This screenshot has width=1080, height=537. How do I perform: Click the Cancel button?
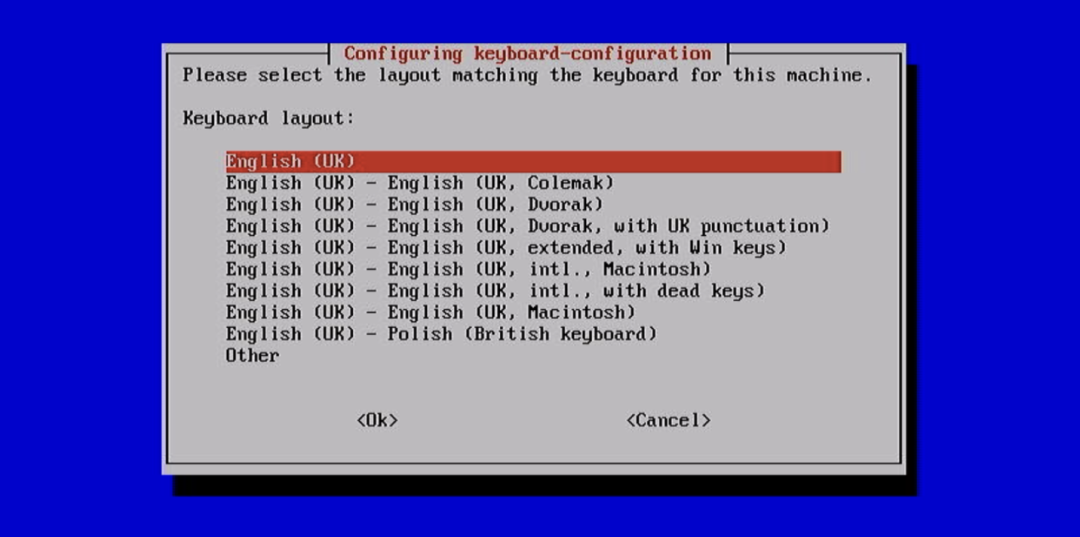point(668,420)
